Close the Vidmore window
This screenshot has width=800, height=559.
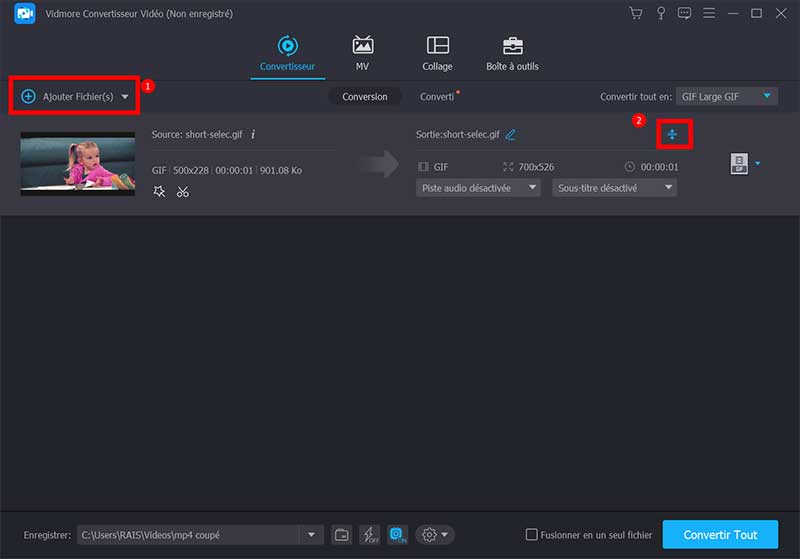coord(781,13)
